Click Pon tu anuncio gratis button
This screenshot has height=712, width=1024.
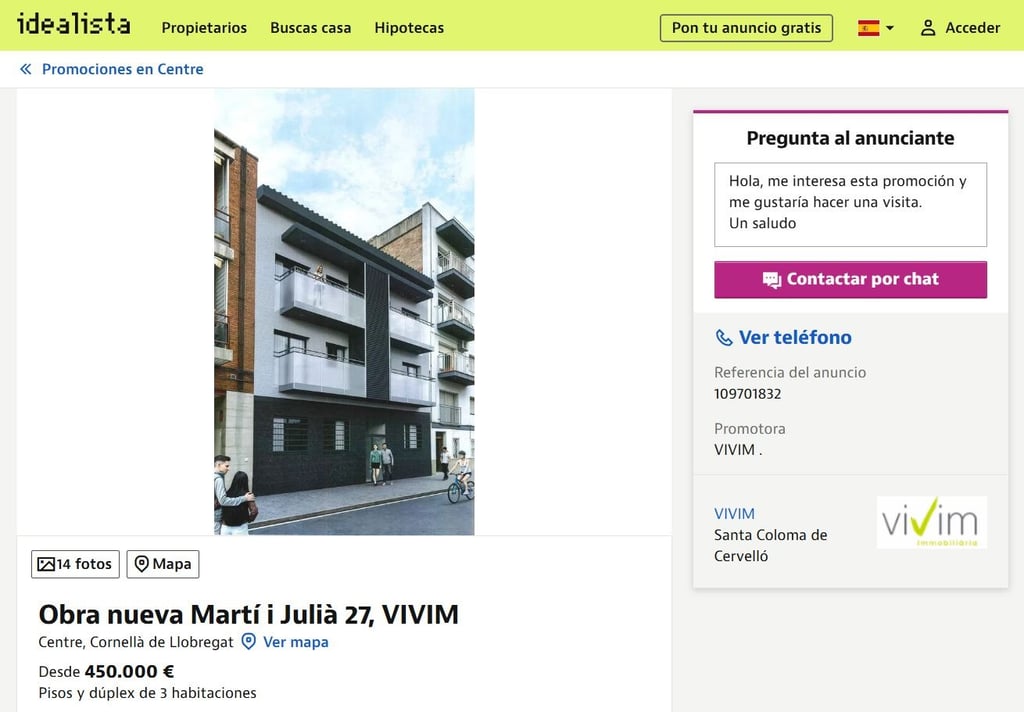click(746, 28)
